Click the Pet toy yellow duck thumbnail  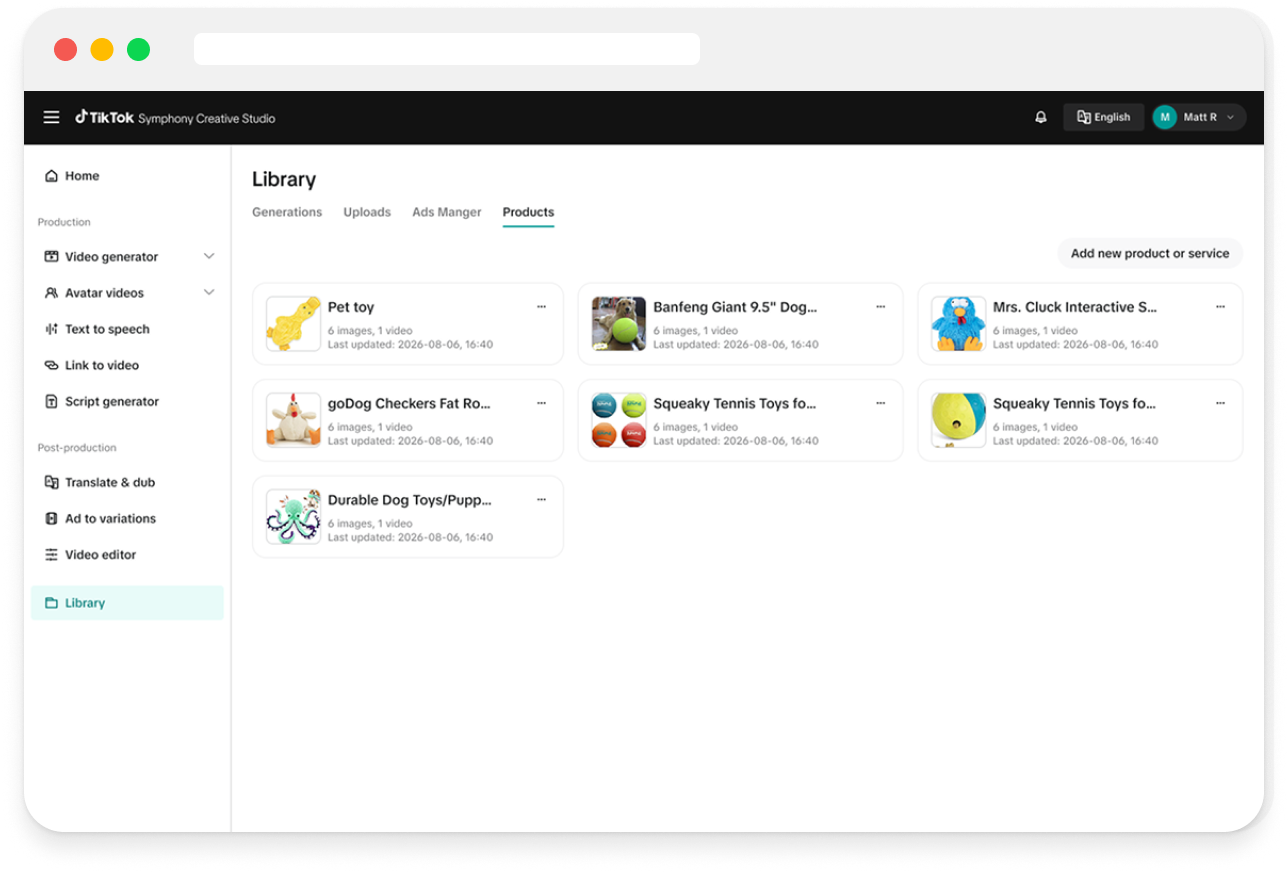pos(293,324)
